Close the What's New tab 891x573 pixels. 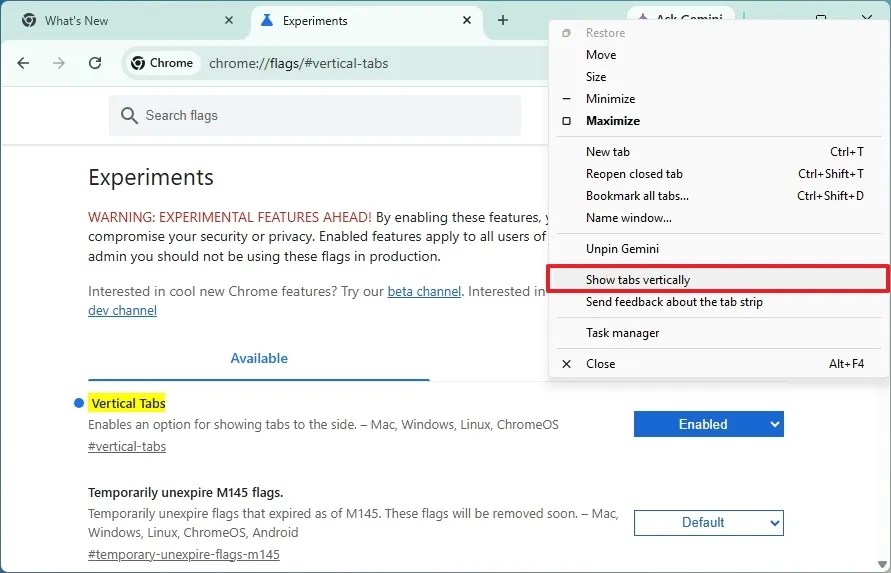tap(228, 20)
